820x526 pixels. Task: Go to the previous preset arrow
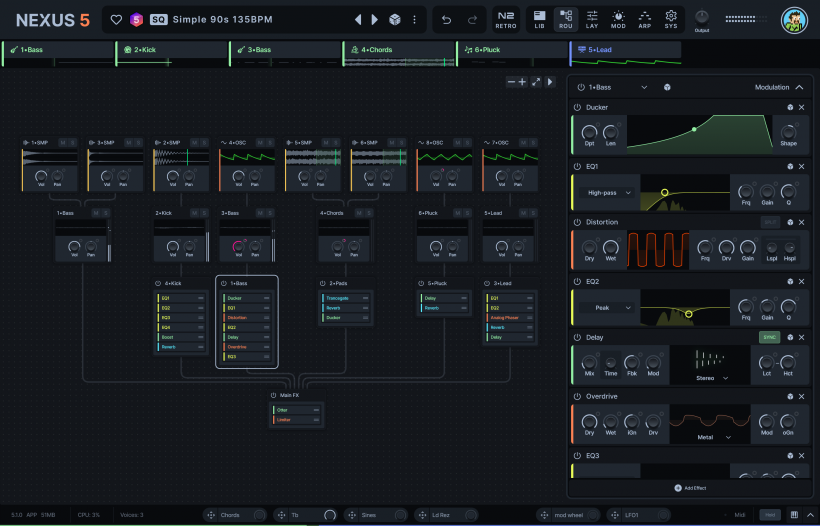(358, 20)
